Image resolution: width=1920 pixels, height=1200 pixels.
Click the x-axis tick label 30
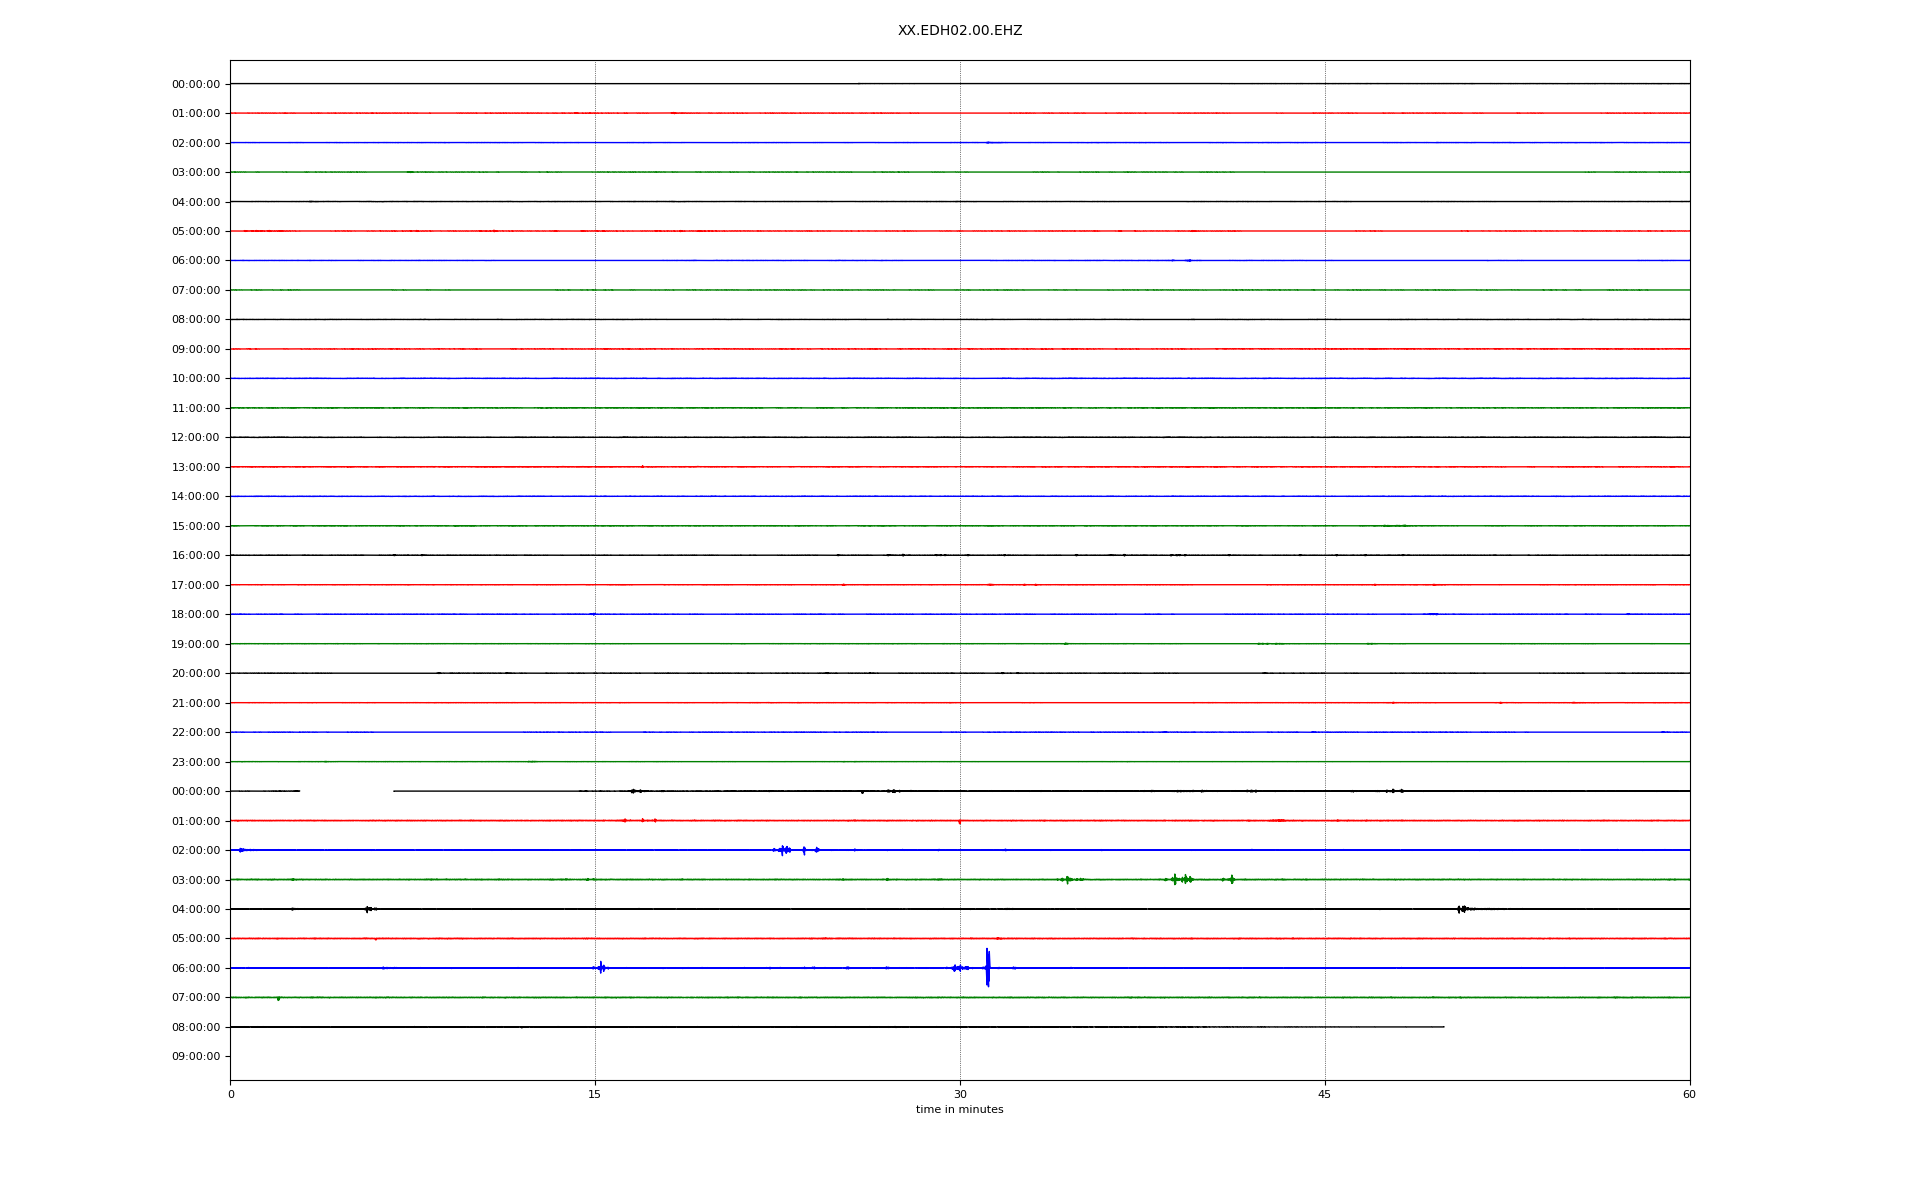[x=960, y=1094]
